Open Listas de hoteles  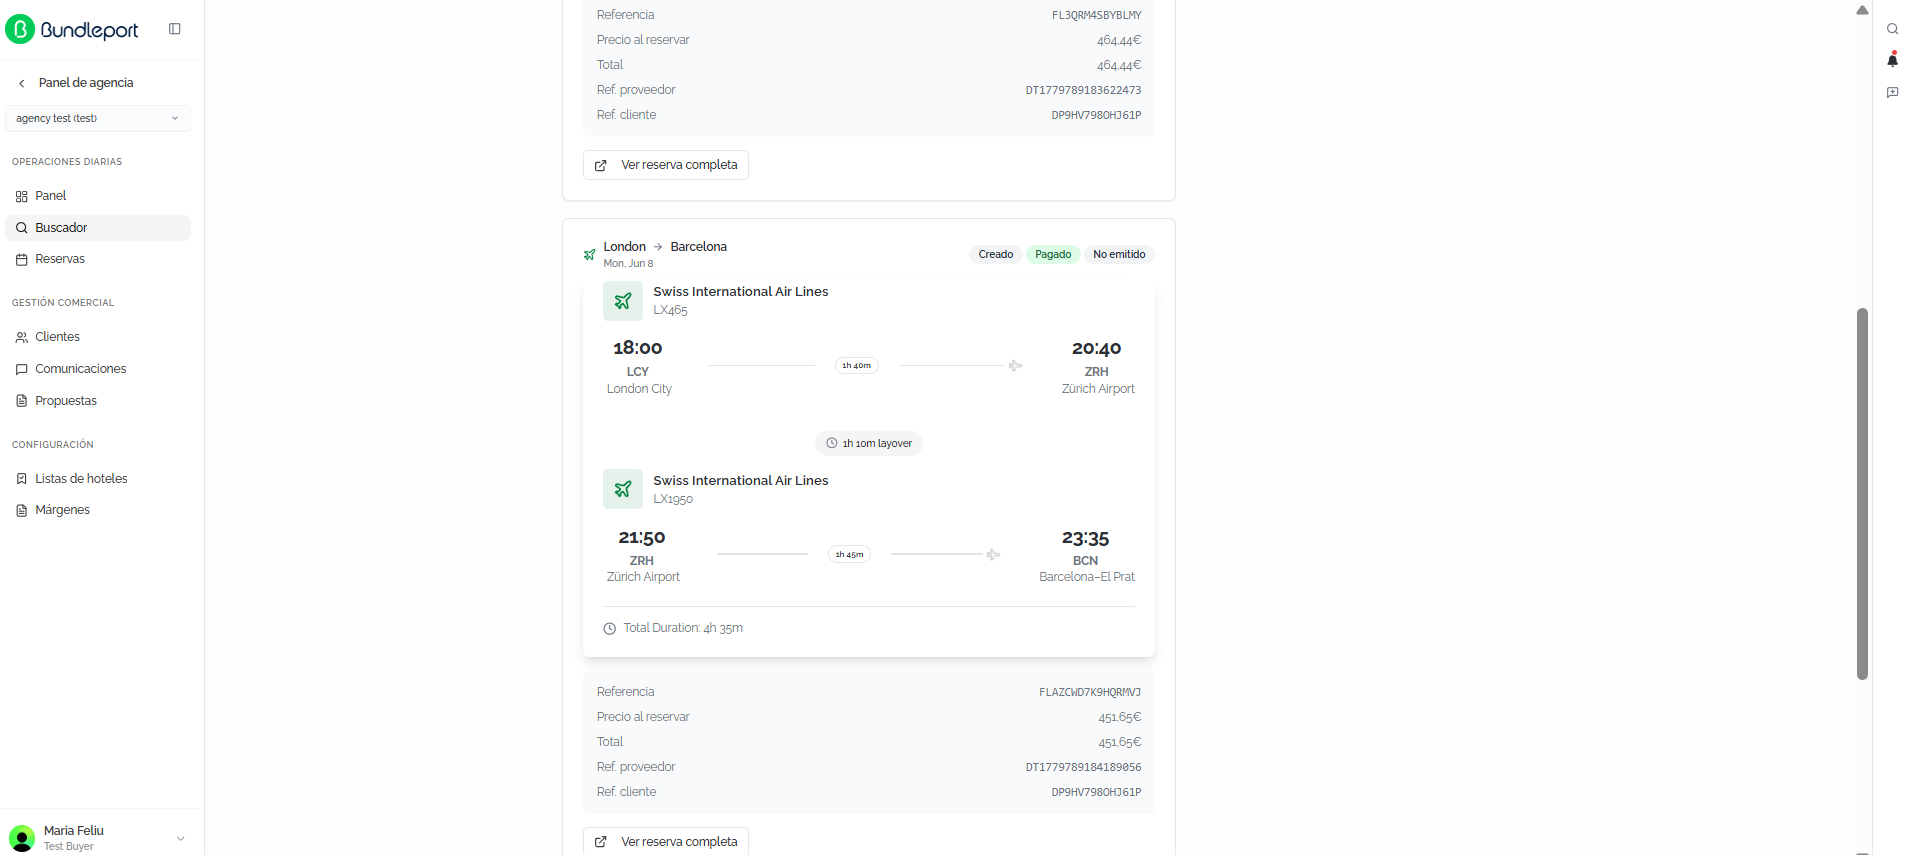(98, 479)
